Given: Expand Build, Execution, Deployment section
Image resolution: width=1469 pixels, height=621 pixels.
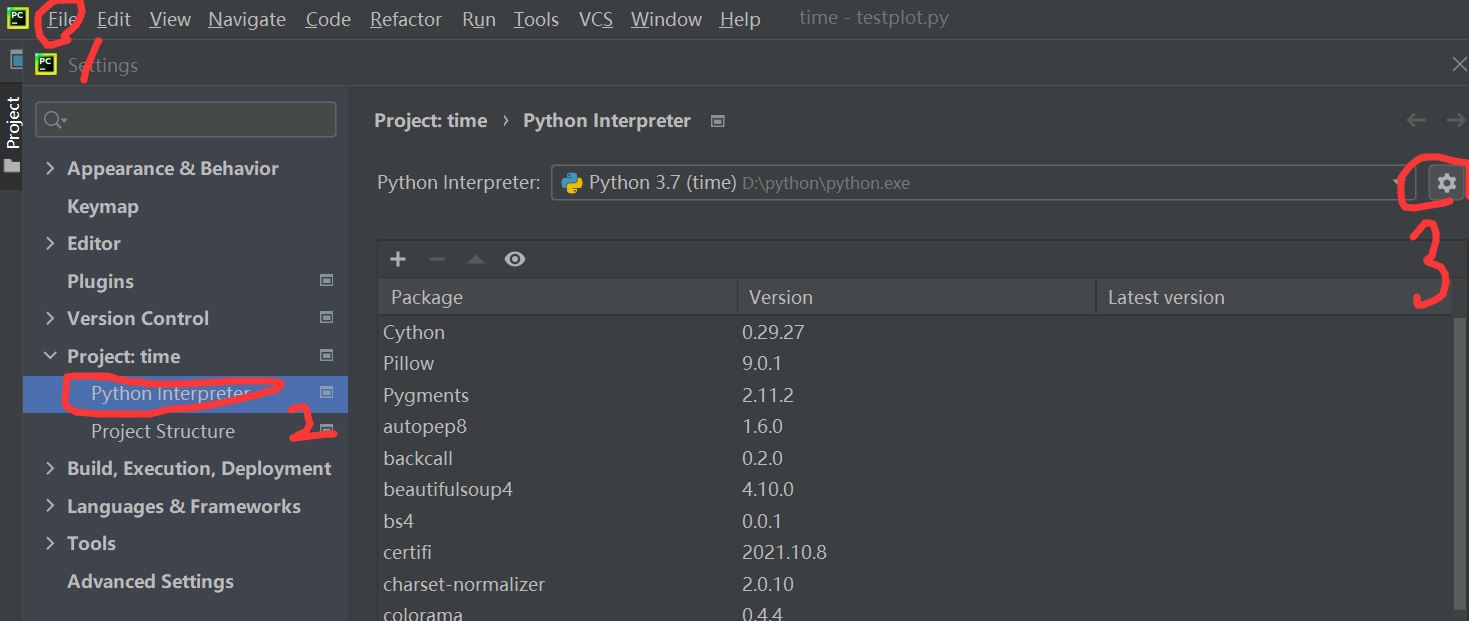Looking at the screenshot, I should click(x=50, y=468).
